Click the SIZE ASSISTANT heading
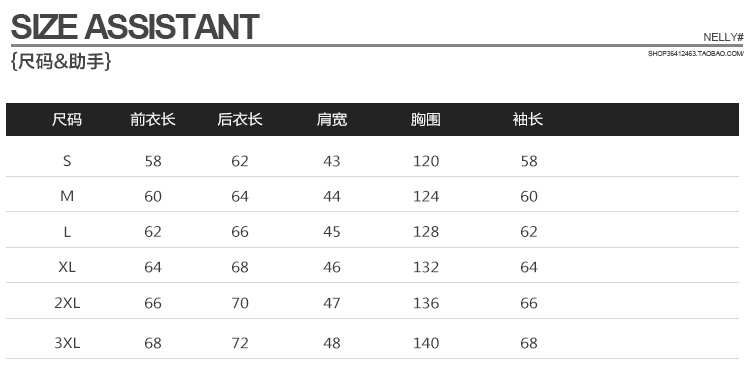The width and height of the screenshot is (750, 376). [x=135, y=27]
